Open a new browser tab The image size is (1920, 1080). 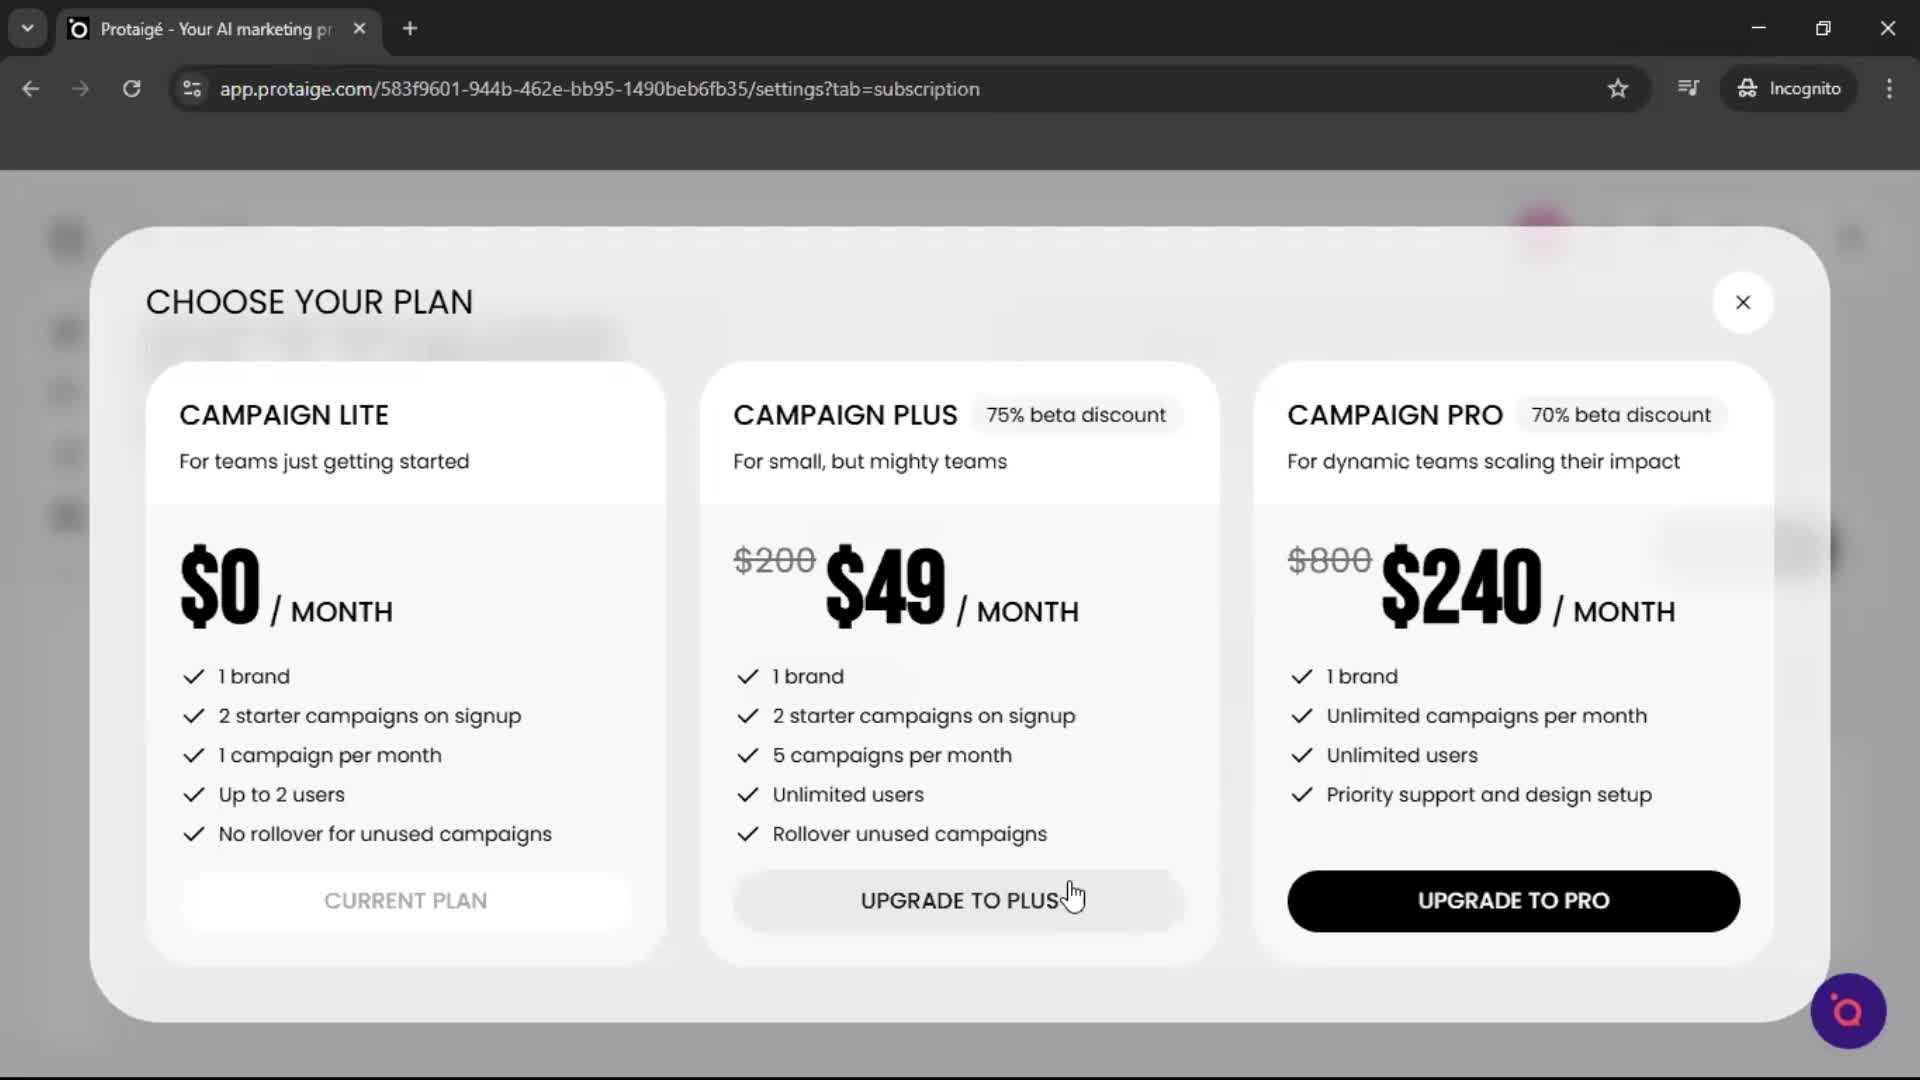click(x=410, y=29)
